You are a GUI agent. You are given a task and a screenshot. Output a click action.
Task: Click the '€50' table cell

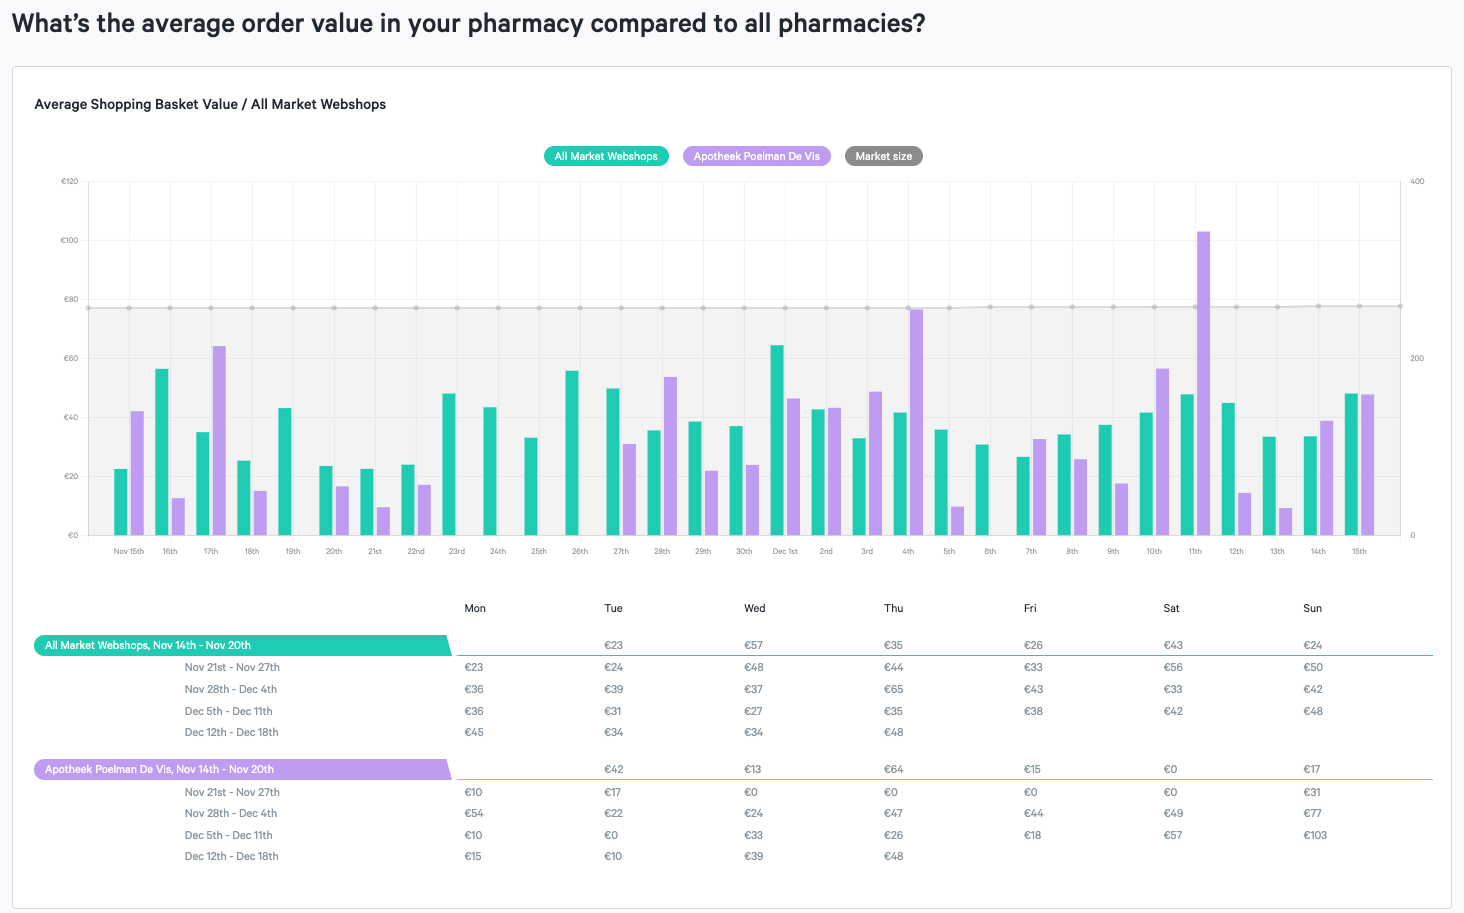1313,667
